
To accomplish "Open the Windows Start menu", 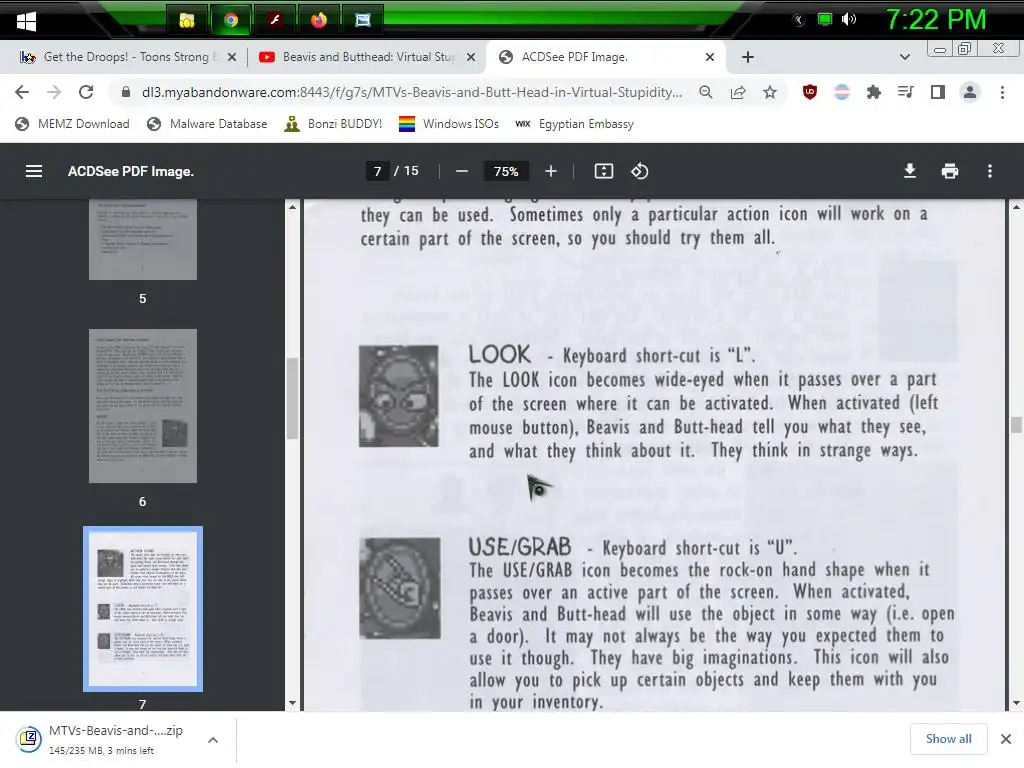I will 26,22.
